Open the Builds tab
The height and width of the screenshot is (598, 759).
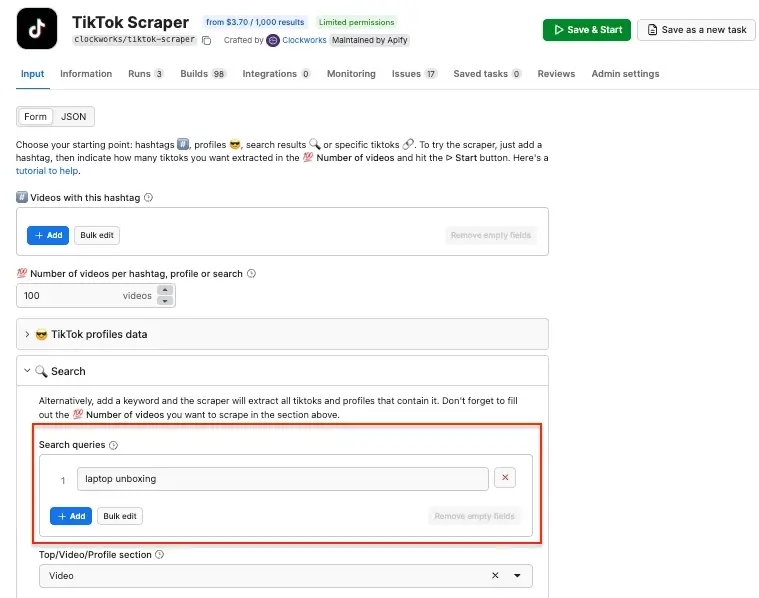[x=203, y=74]
